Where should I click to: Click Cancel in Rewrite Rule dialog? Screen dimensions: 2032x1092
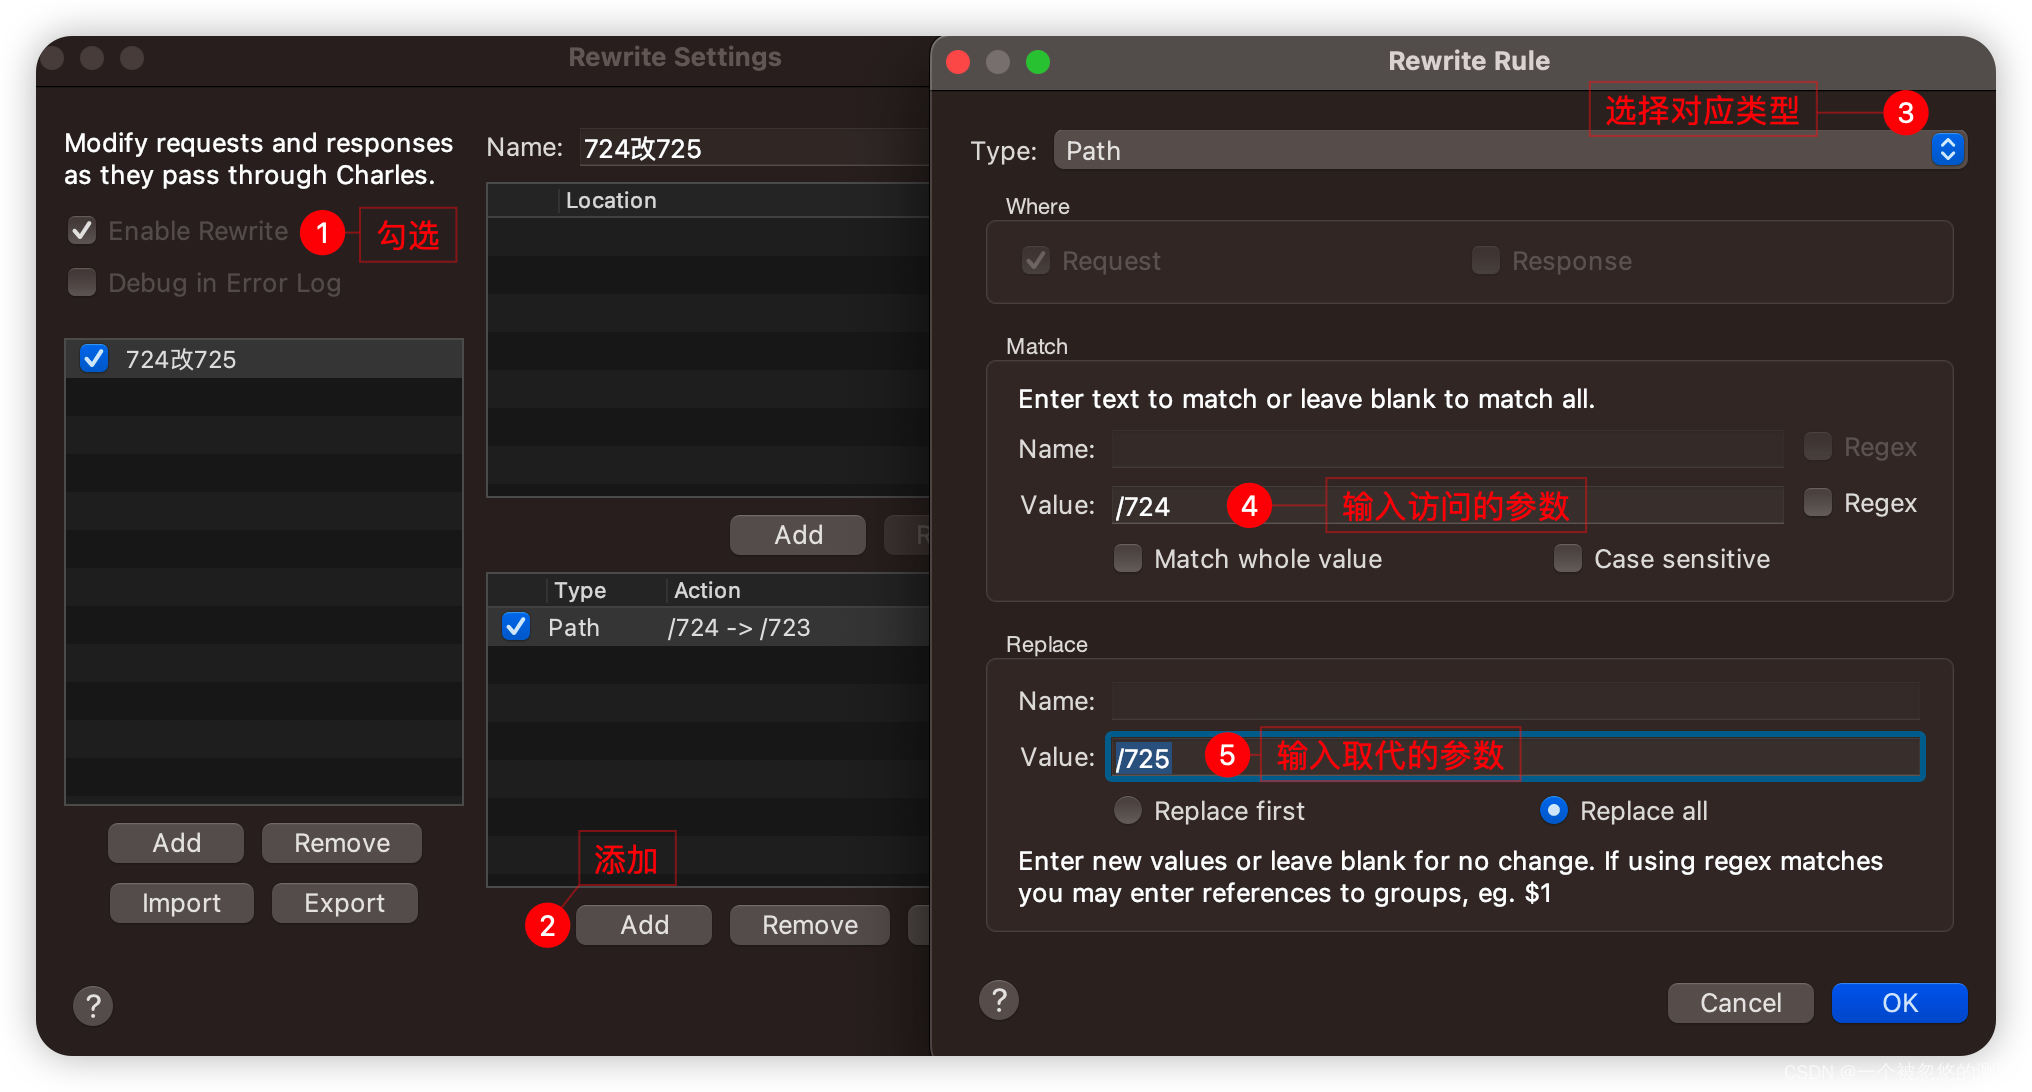[x=1740, y=1002]
